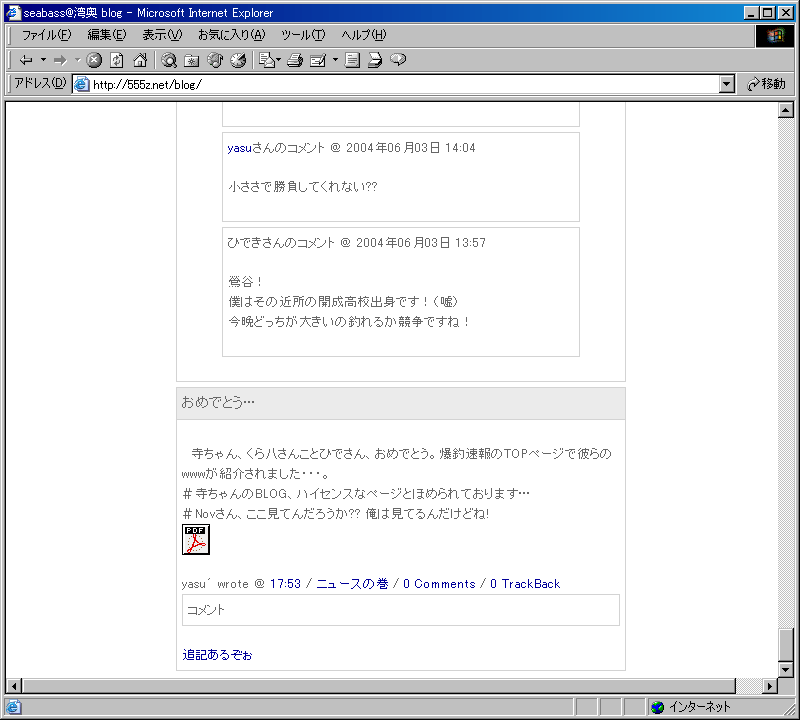Open the Back button history dropdown arrow
800x720 pixels.
[43, 60]
